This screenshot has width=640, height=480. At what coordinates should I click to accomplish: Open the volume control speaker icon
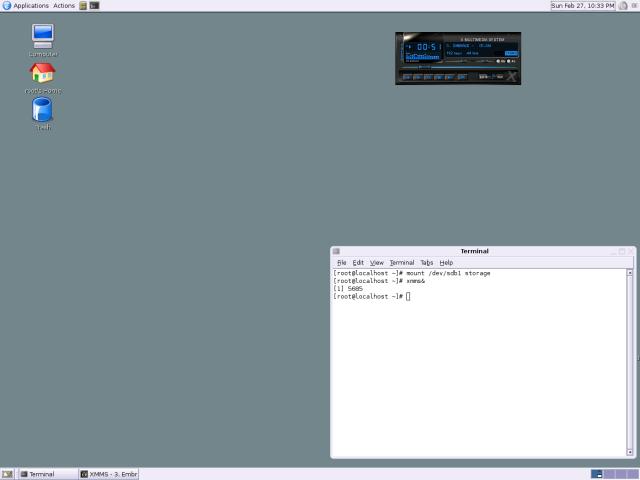(623, 6)
